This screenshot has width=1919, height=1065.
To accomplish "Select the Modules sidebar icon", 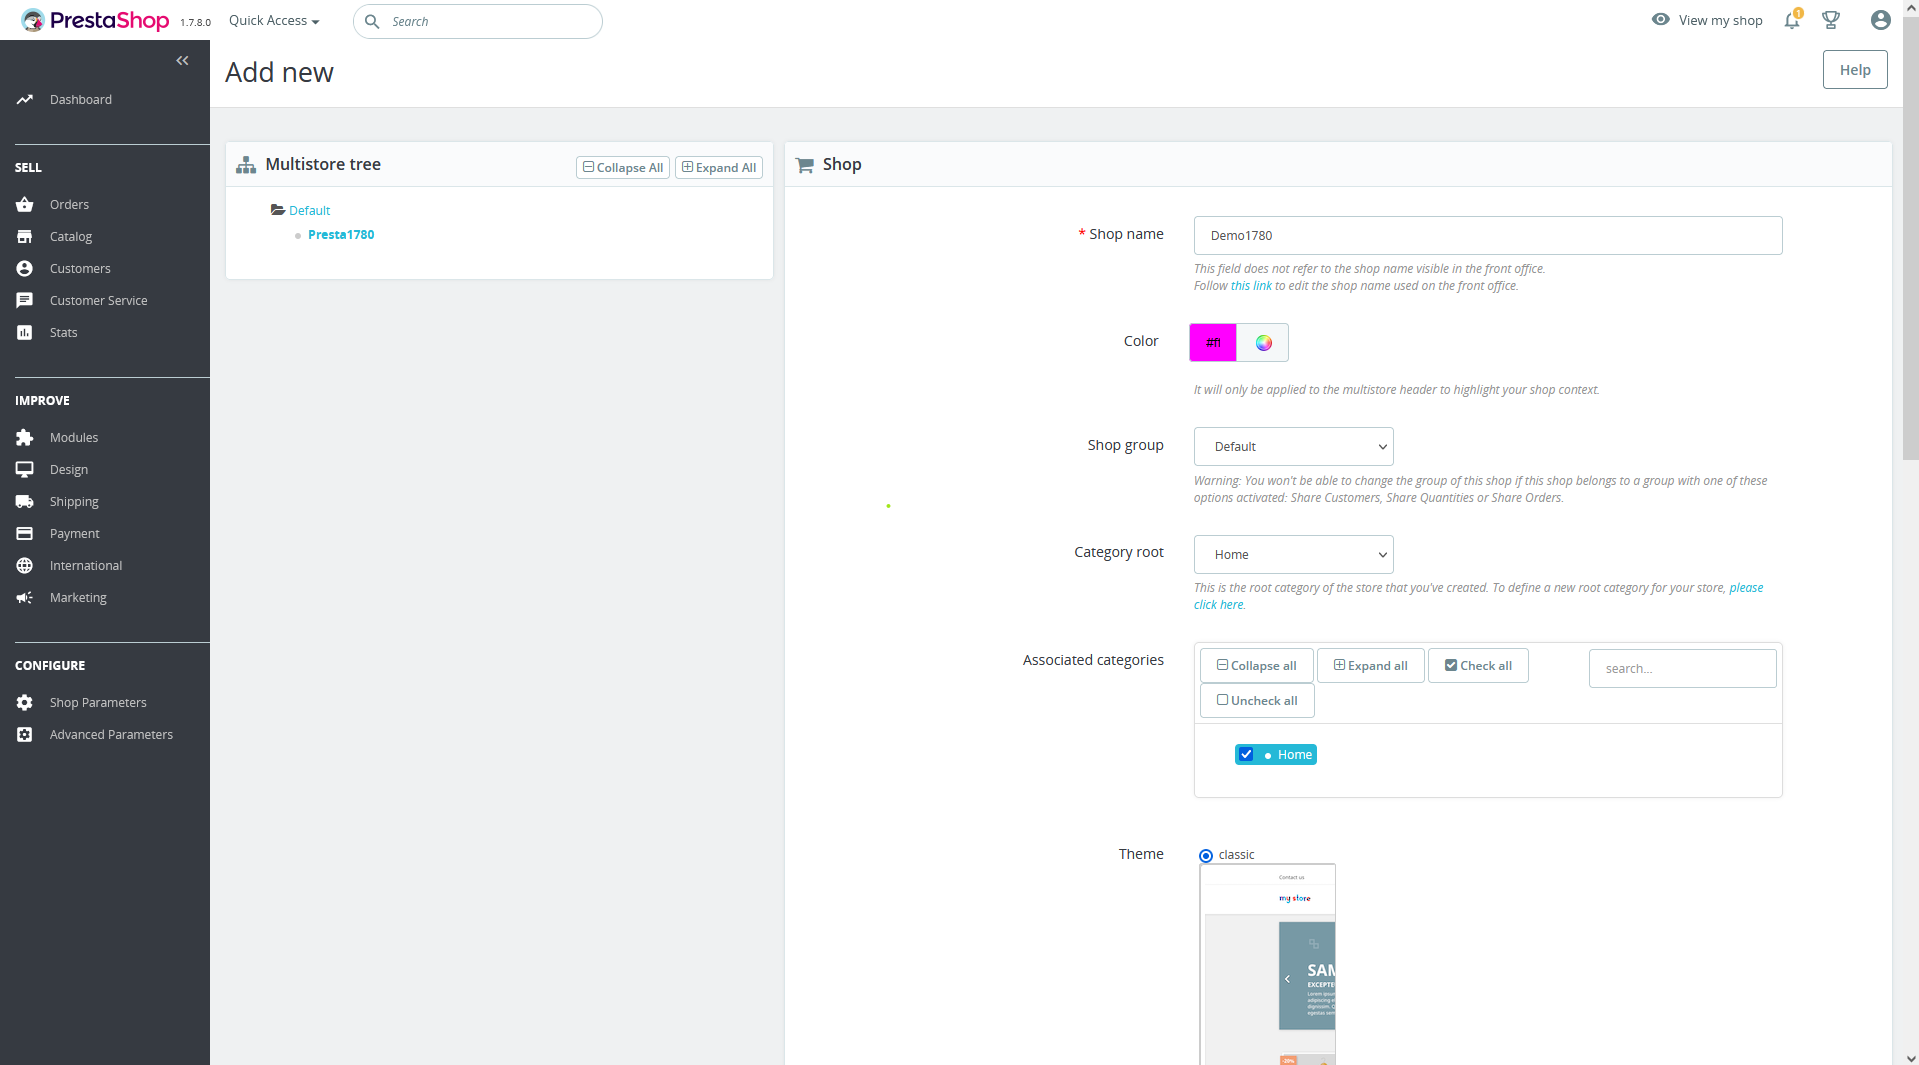I will coord(24,437).
